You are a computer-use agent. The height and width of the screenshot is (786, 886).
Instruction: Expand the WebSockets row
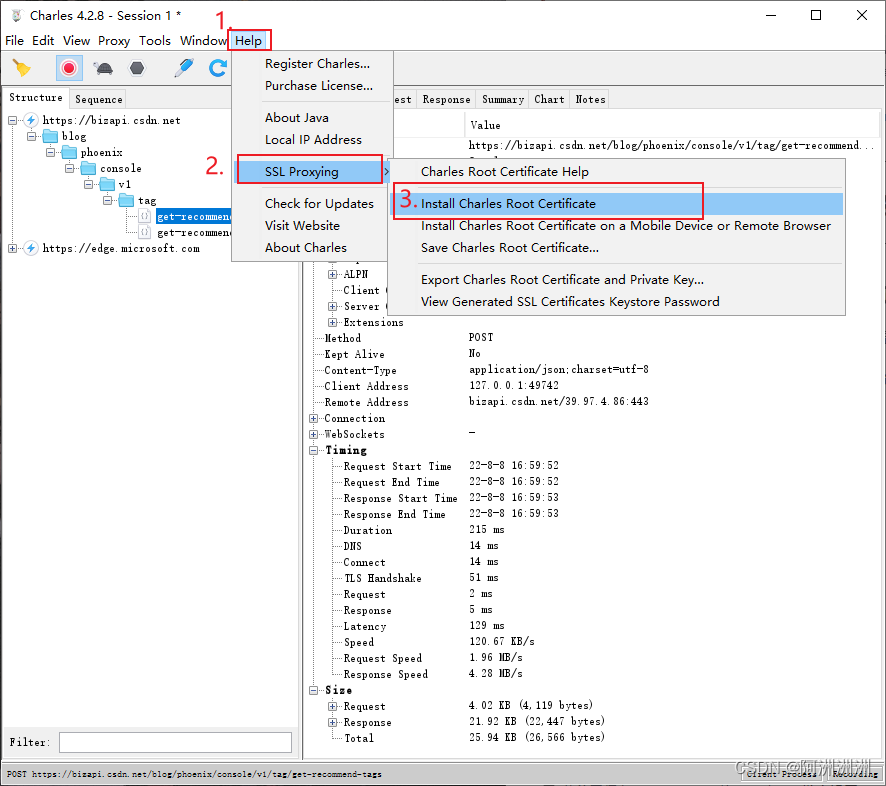coord(314,435)
